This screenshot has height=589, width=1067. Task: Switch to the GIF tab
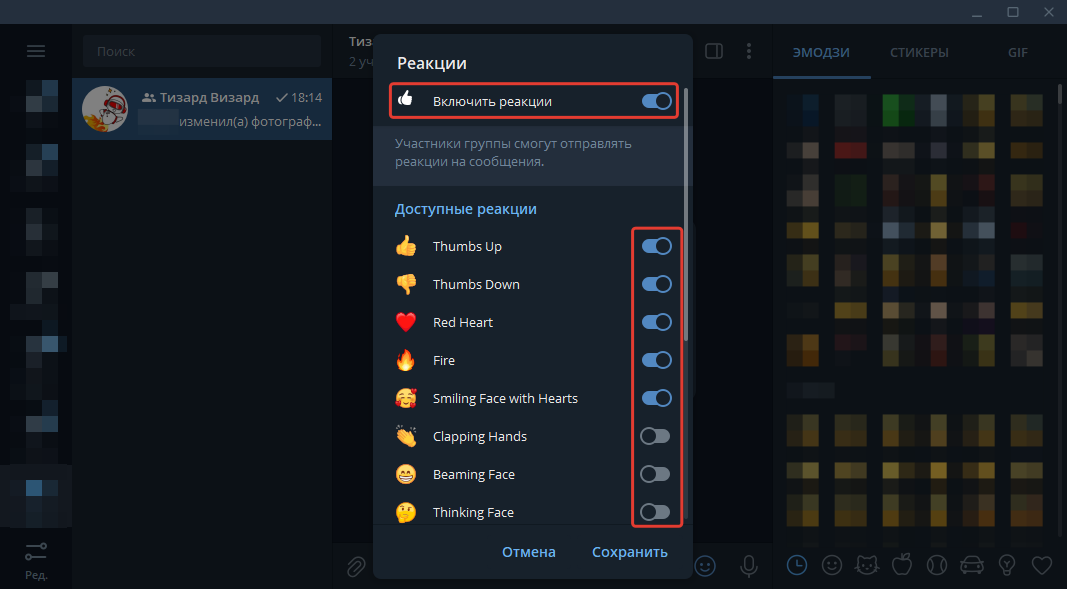1018,52
